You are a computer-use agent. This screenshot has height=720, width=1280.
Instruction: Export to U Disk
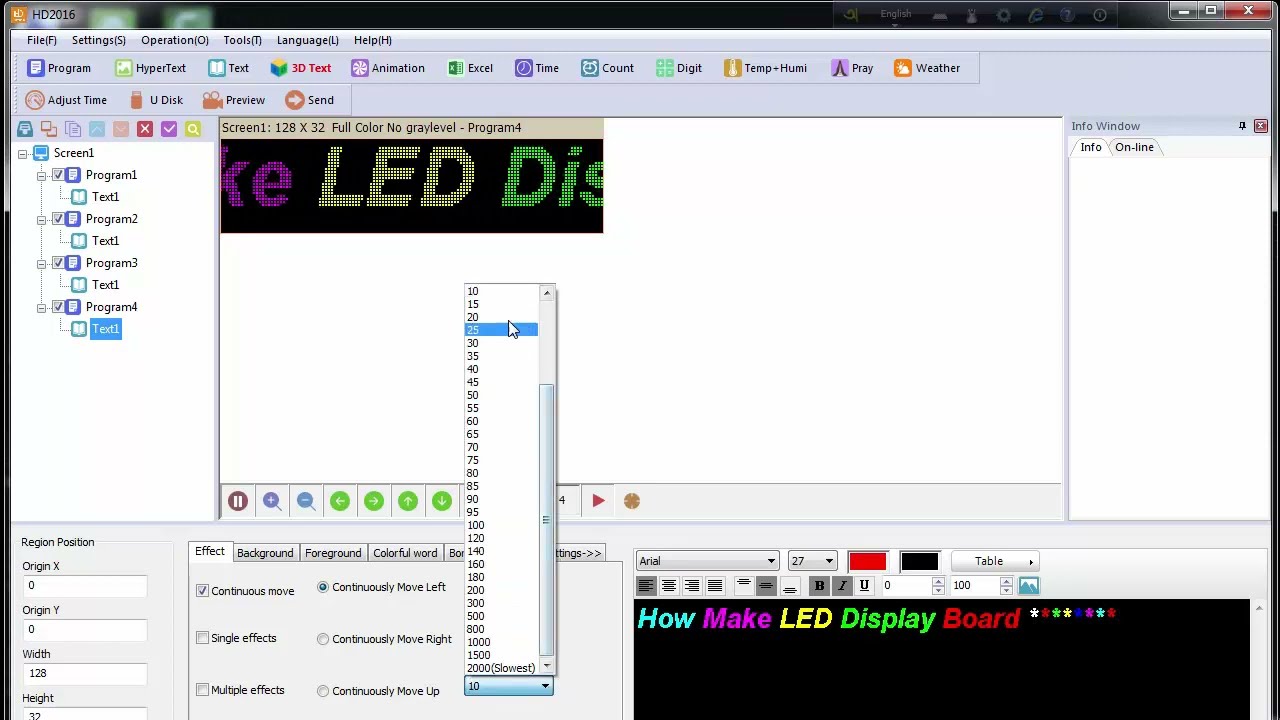[x=156, y=100]
